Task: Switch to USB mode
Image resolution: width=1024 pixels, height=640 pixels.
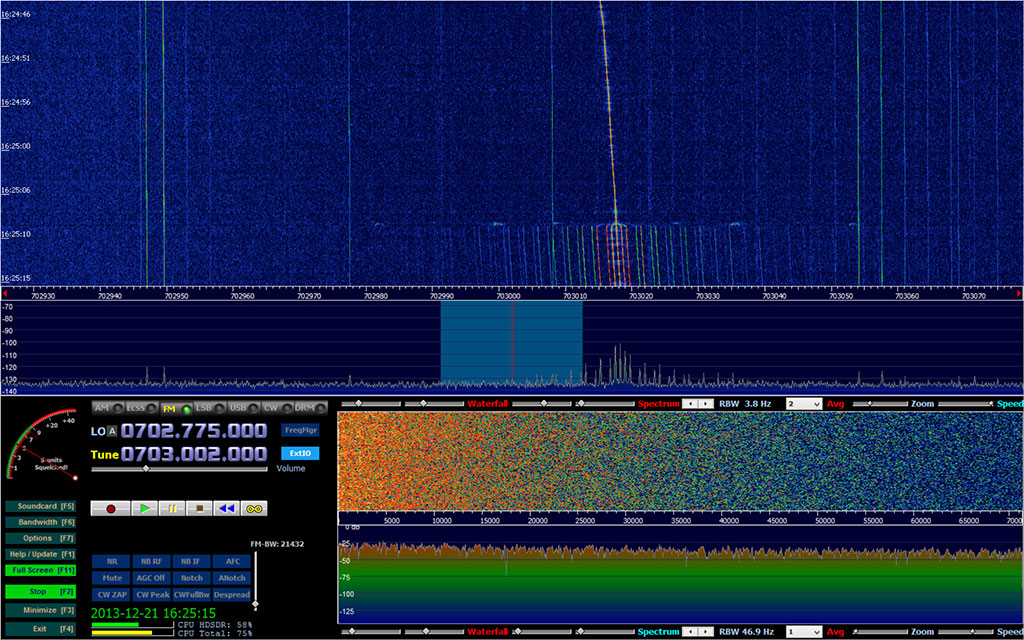Action: click(x=238, y=408)
